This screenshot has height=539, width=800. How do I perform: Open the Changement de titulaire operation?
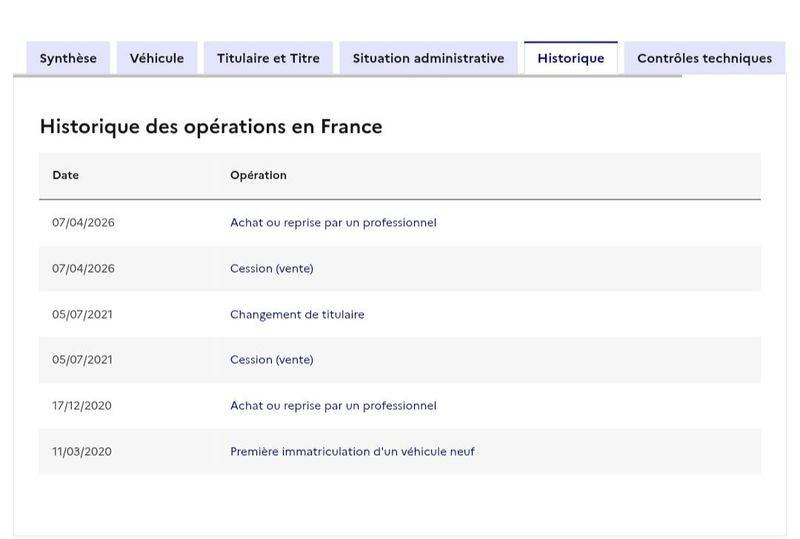click(297, 314)
